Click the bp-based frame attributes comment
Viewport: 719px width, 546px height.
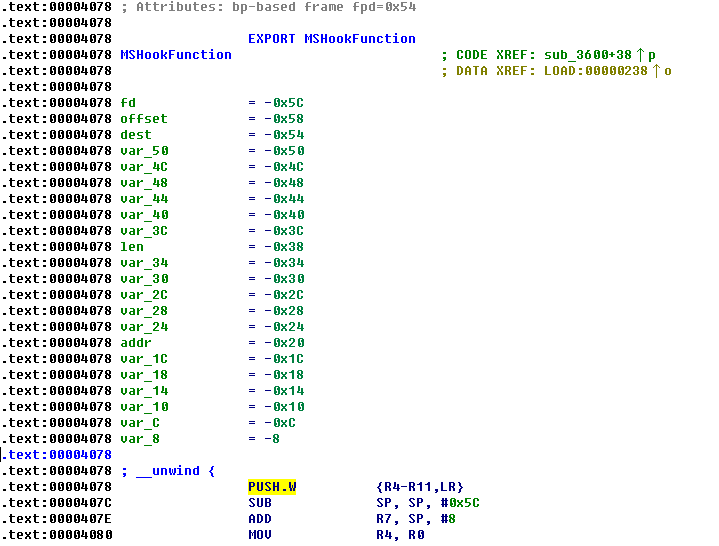click(269, 7)
